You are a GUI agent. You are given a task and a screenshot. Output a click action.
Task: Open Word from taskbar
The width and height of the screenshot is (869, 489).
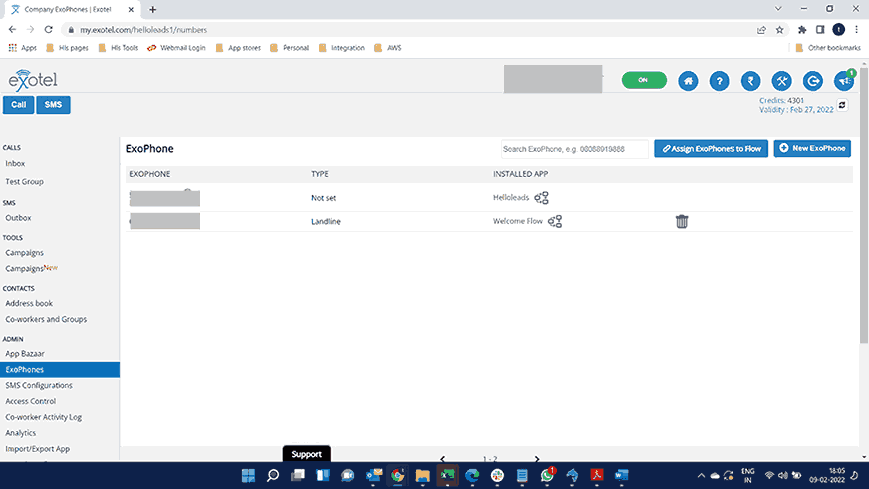click(622, 475)
